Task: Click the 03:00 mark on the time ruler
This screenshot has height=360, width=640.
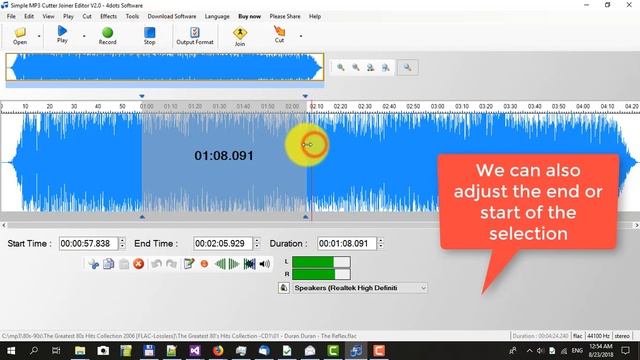Action: pos(438,107)
